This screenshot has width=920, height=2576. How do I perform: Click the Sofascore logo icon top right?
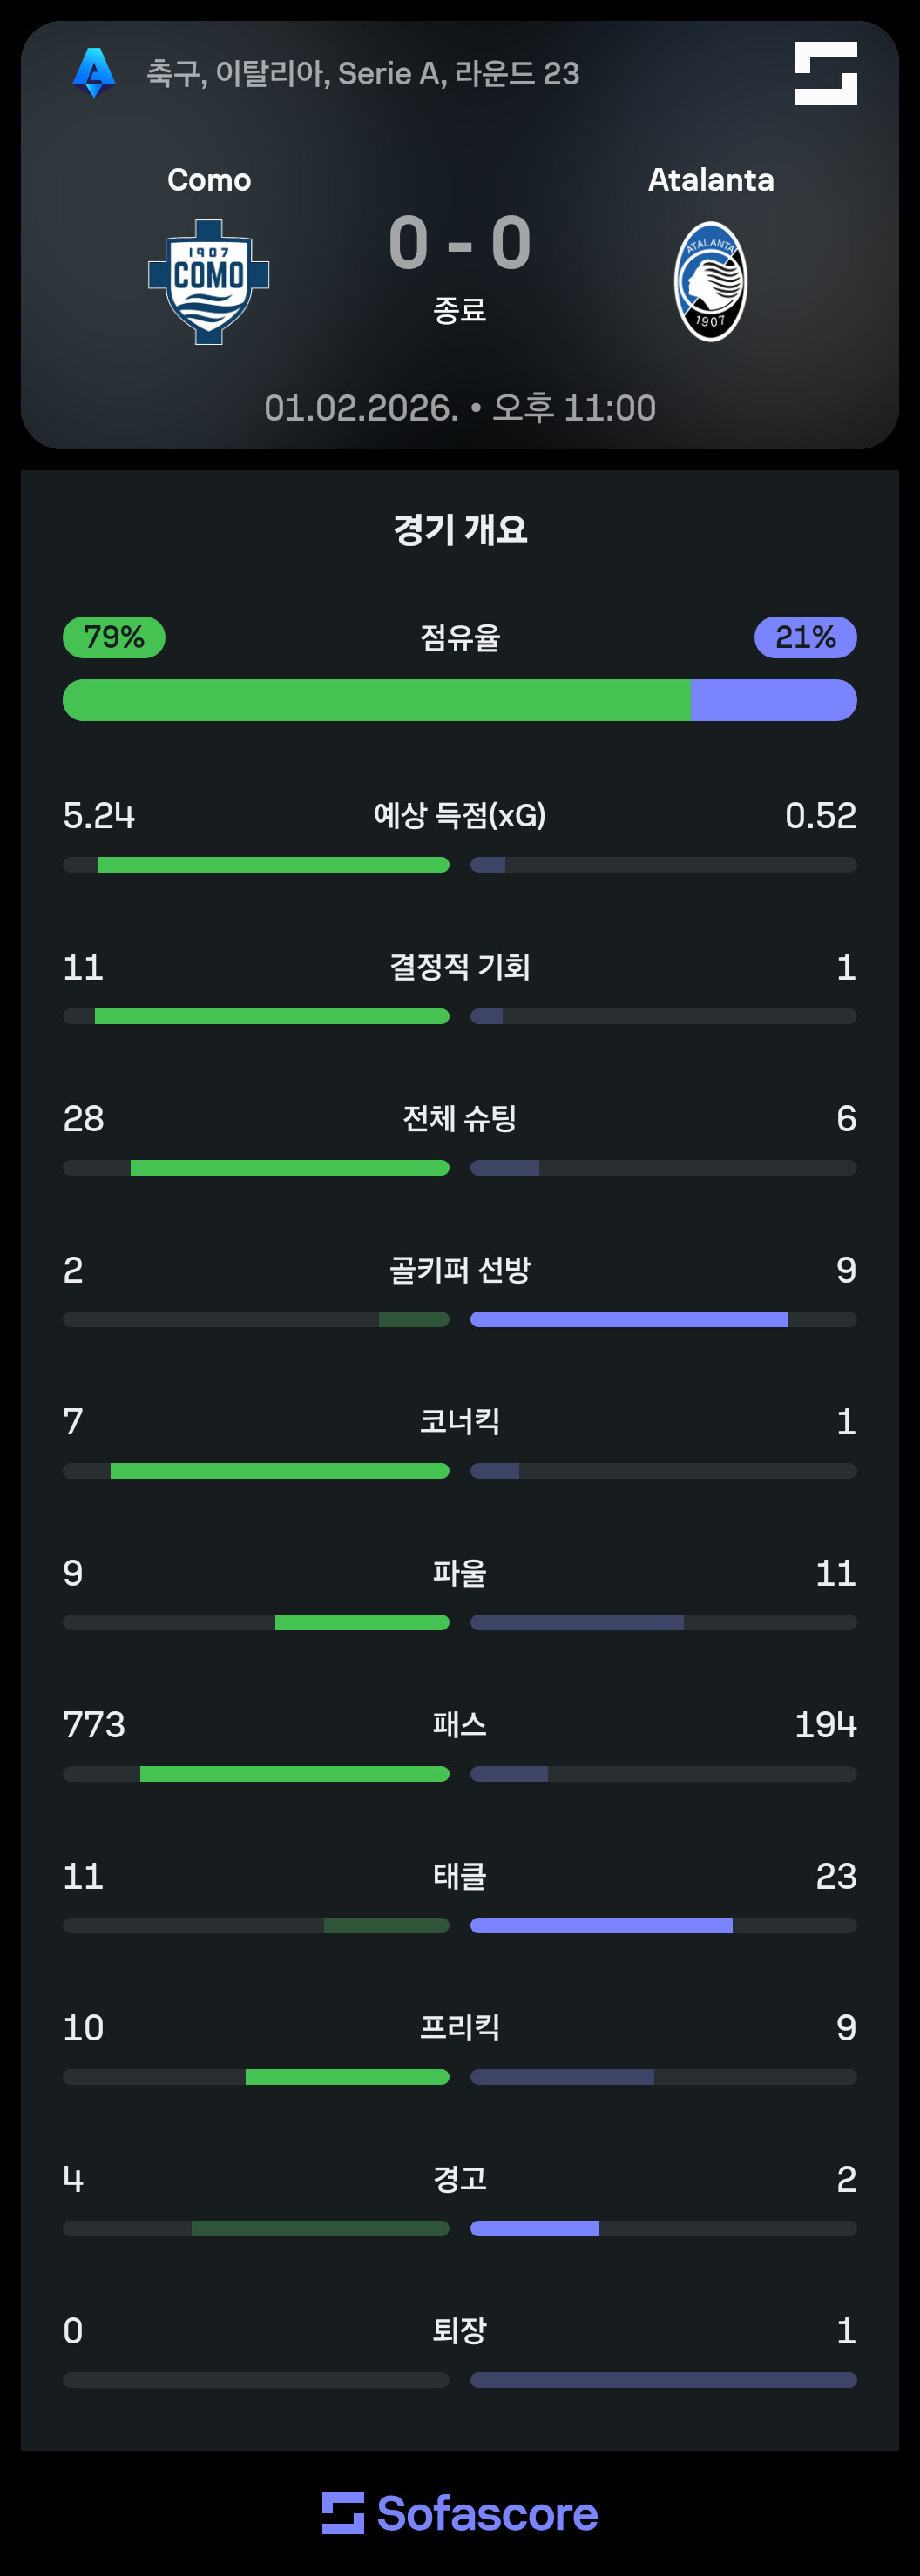[x=825, y=73]
